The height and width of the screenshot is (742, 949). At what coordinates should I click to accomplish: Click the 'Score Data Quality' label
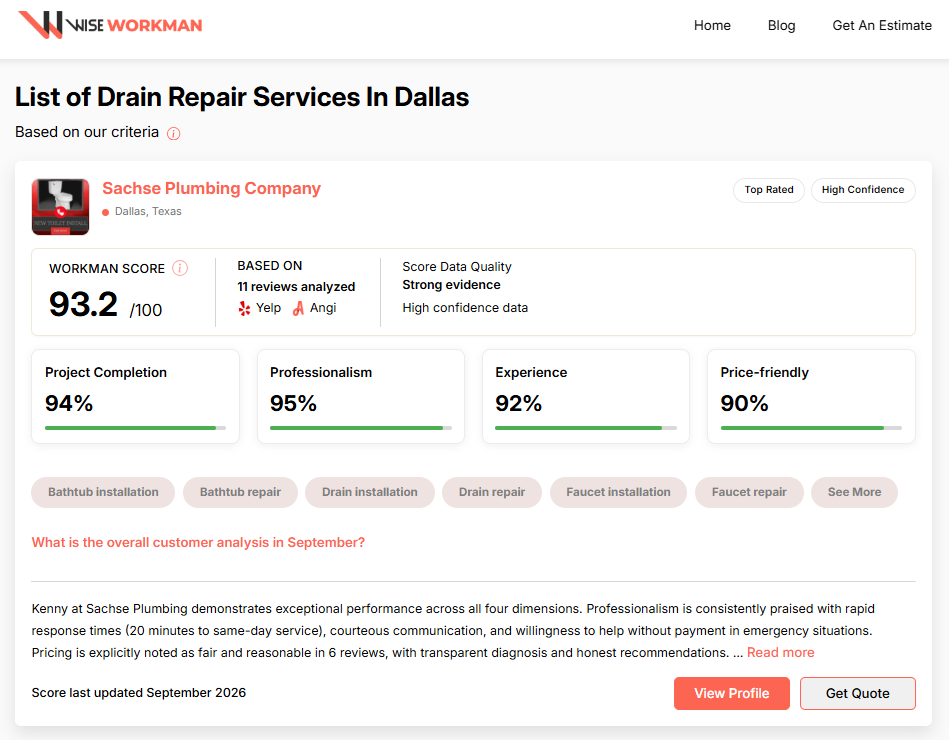point(457,268)
